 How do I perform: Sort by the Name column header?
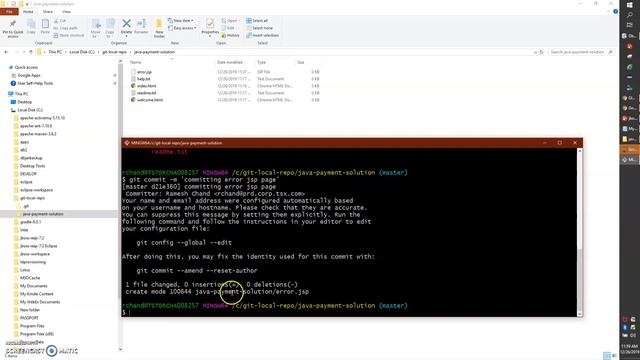(136, 62)
